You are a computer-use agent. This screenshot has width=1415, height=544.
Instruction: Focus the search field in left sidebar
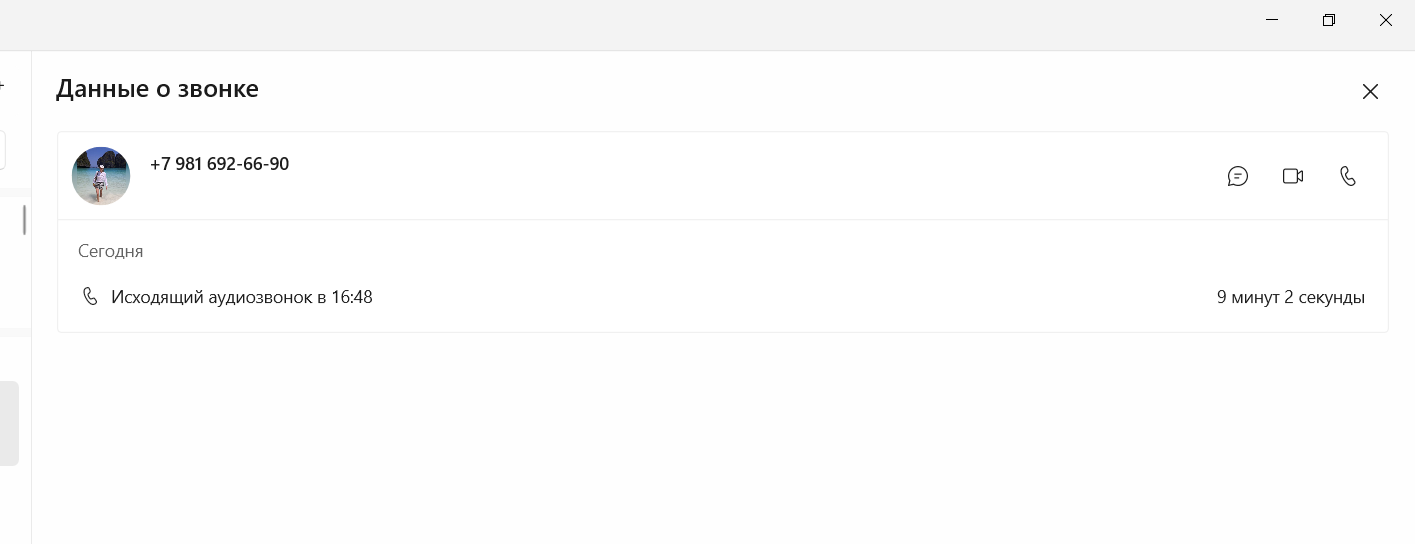point(3,151)
